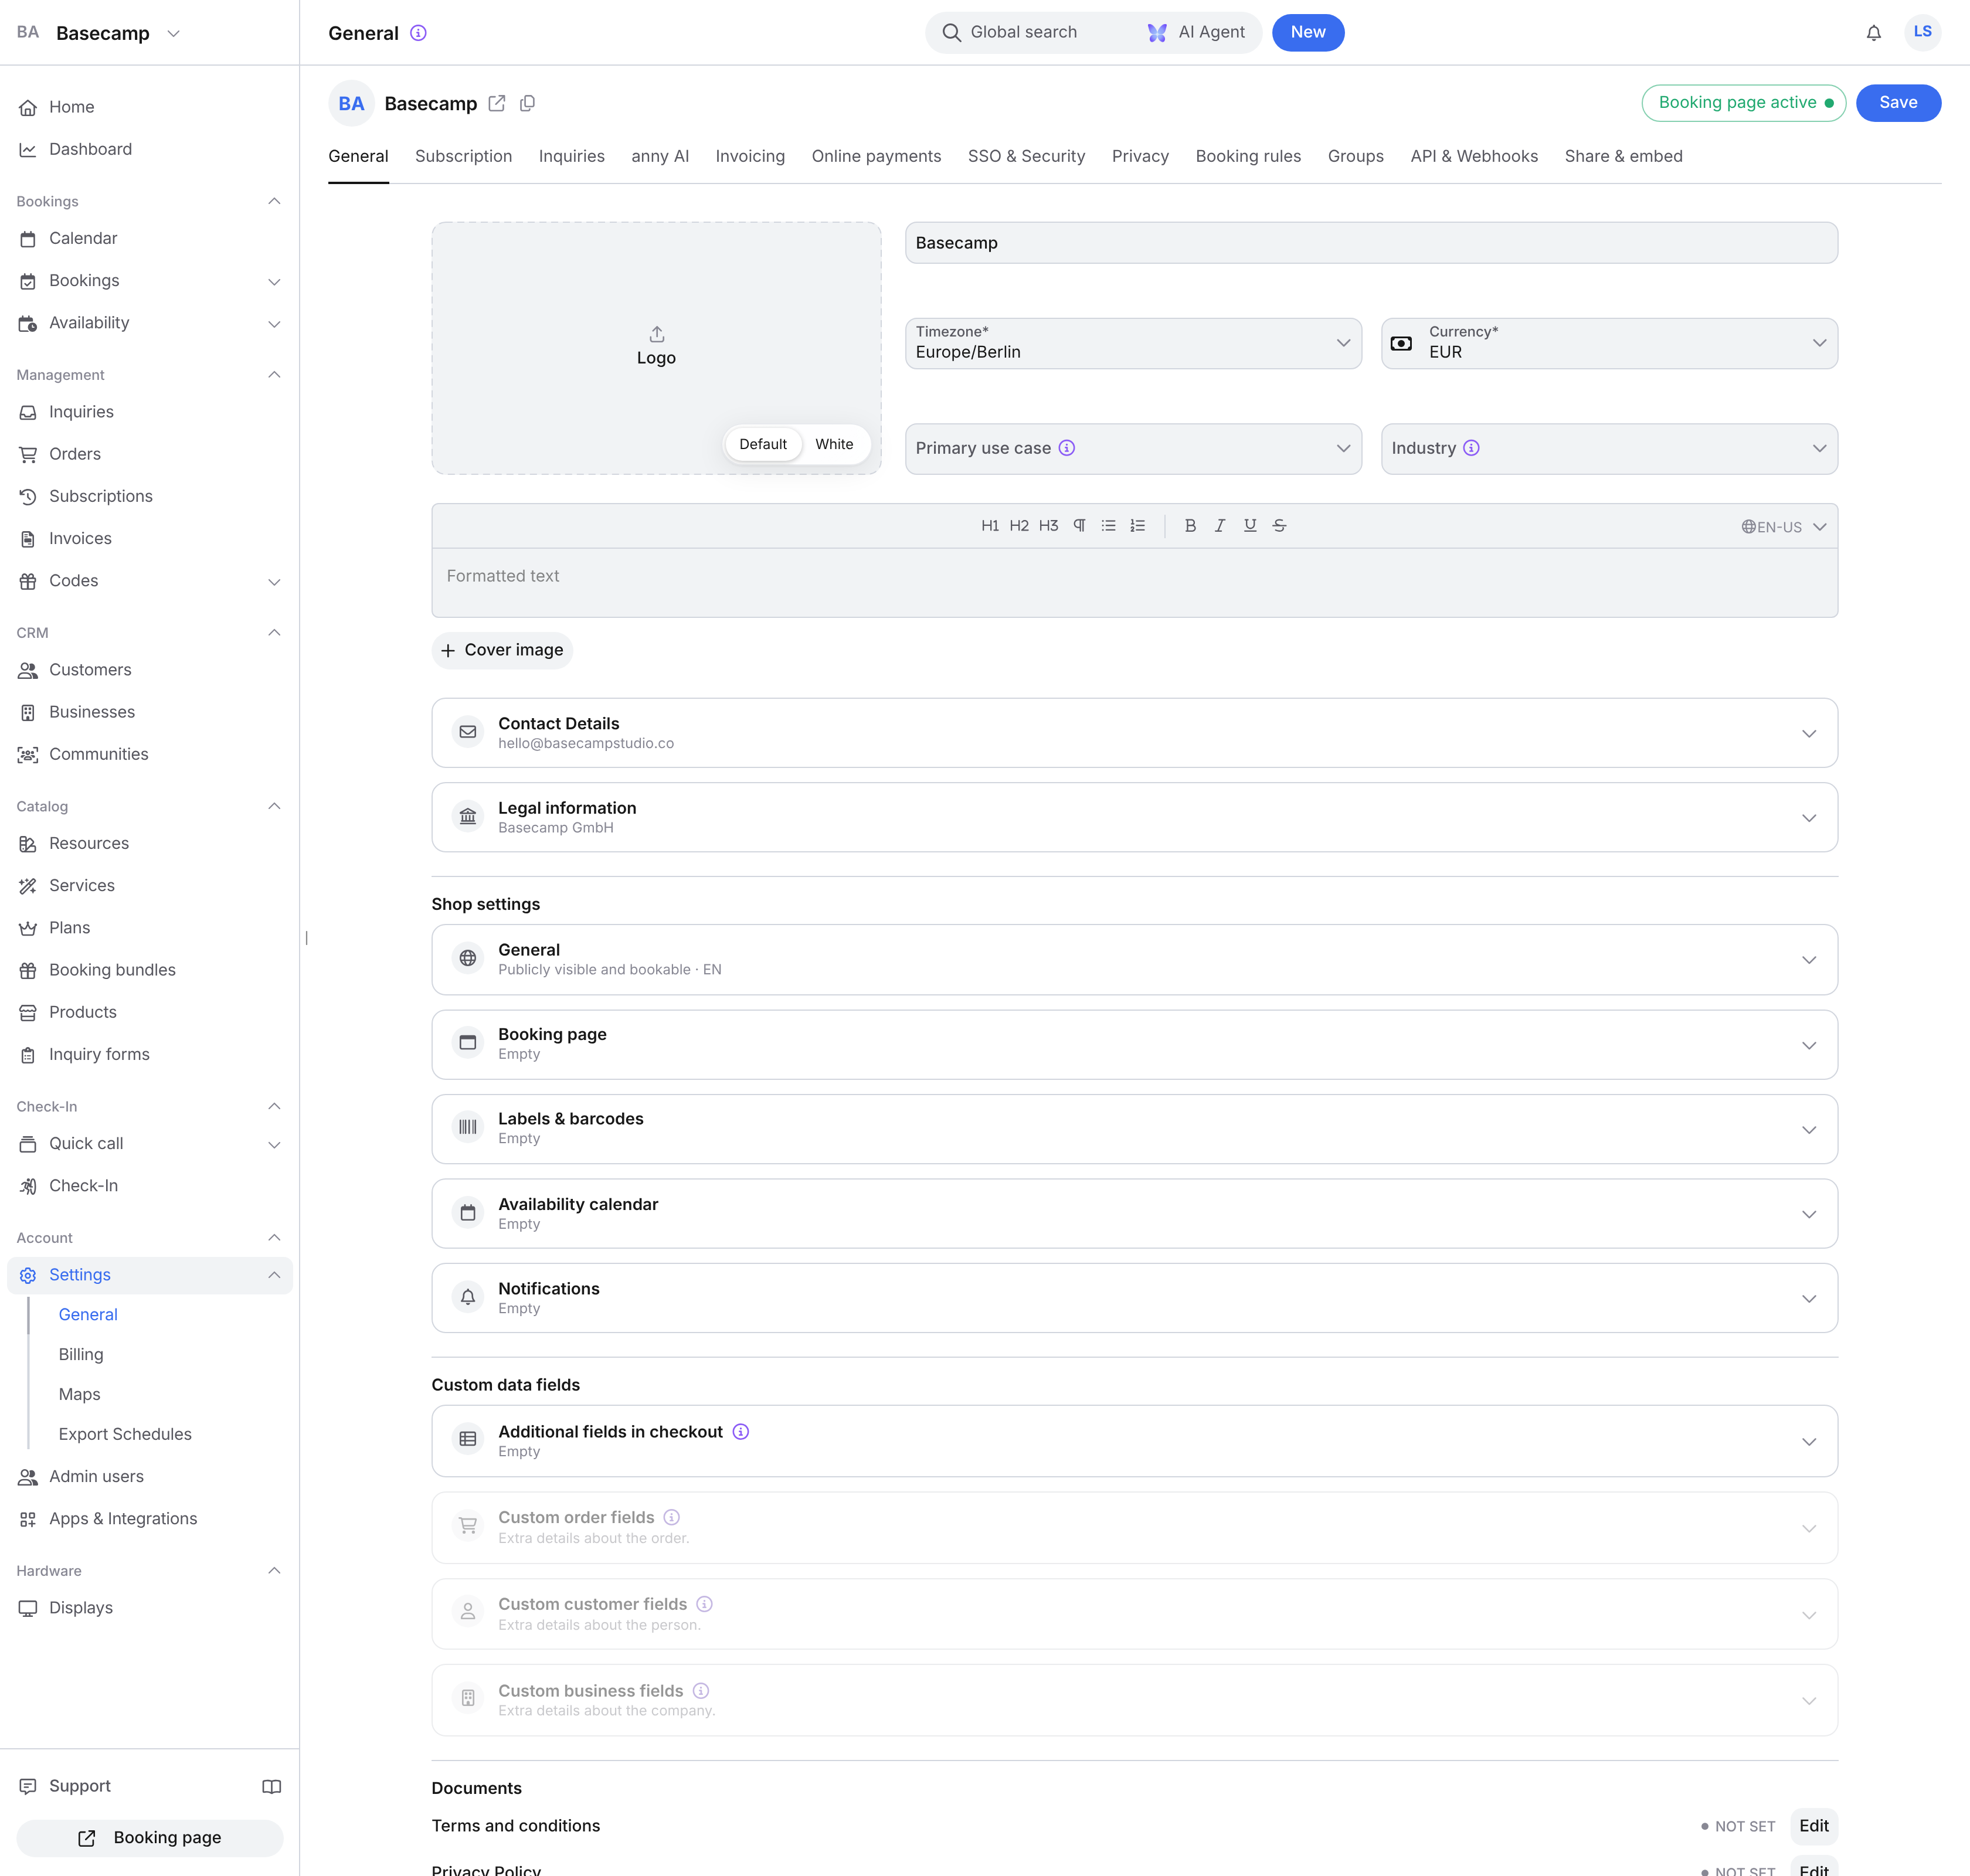Open Primary use case dropdown

[1133, 449]
